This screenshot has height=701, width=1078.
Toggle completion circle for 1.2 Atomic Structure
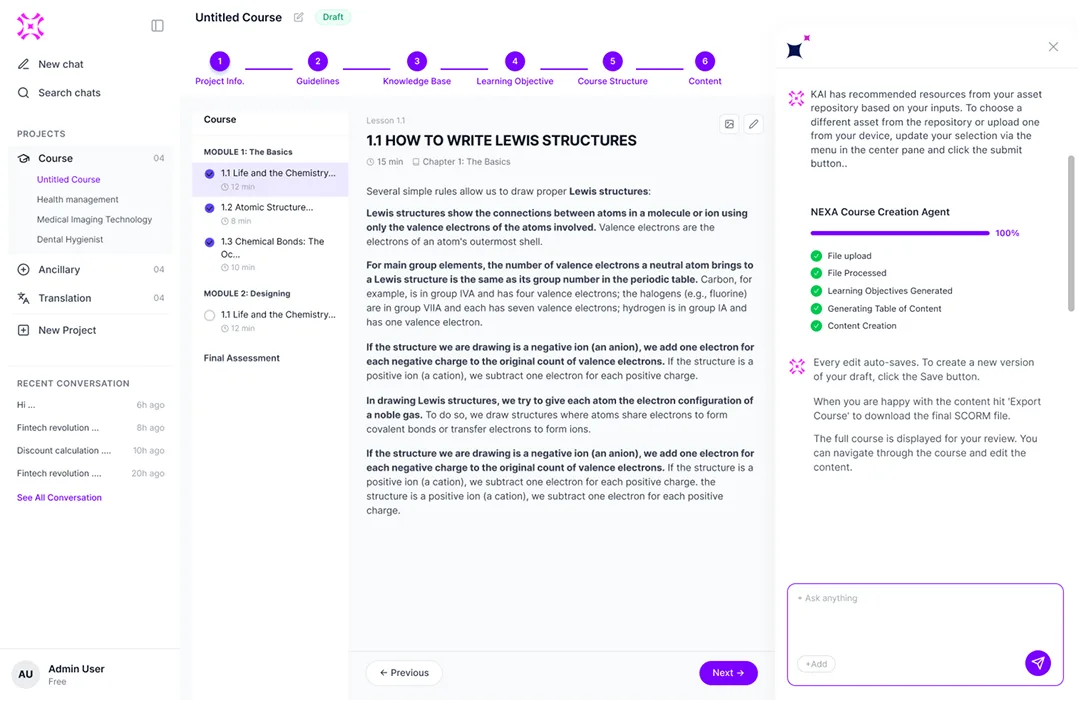[x=210, y=208]
